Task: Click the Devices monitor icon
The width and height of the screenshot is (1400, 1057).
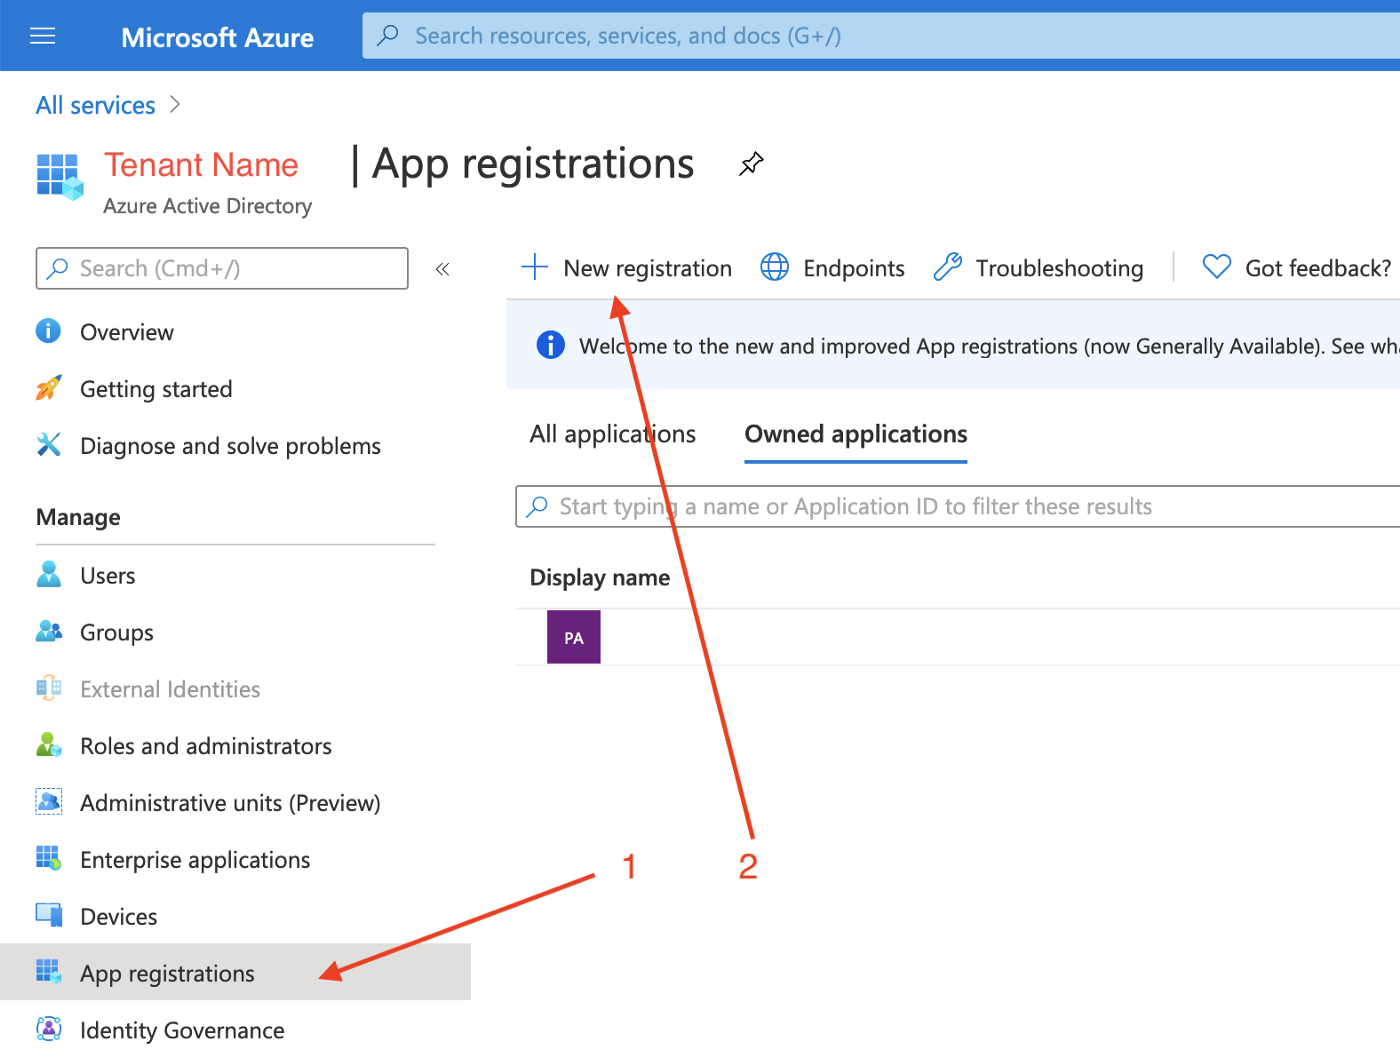Action: pos(48,915)
